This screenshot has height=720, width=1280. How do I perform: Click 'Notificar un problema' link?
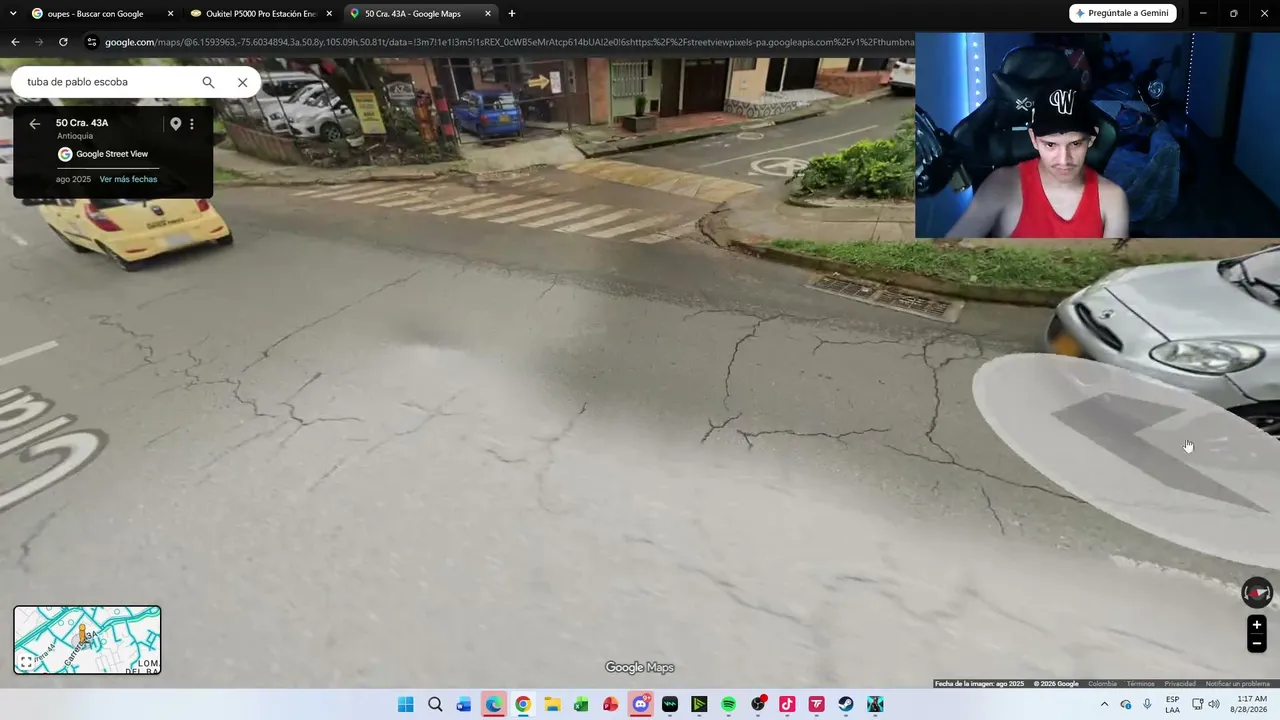[x=1237, y=684]
